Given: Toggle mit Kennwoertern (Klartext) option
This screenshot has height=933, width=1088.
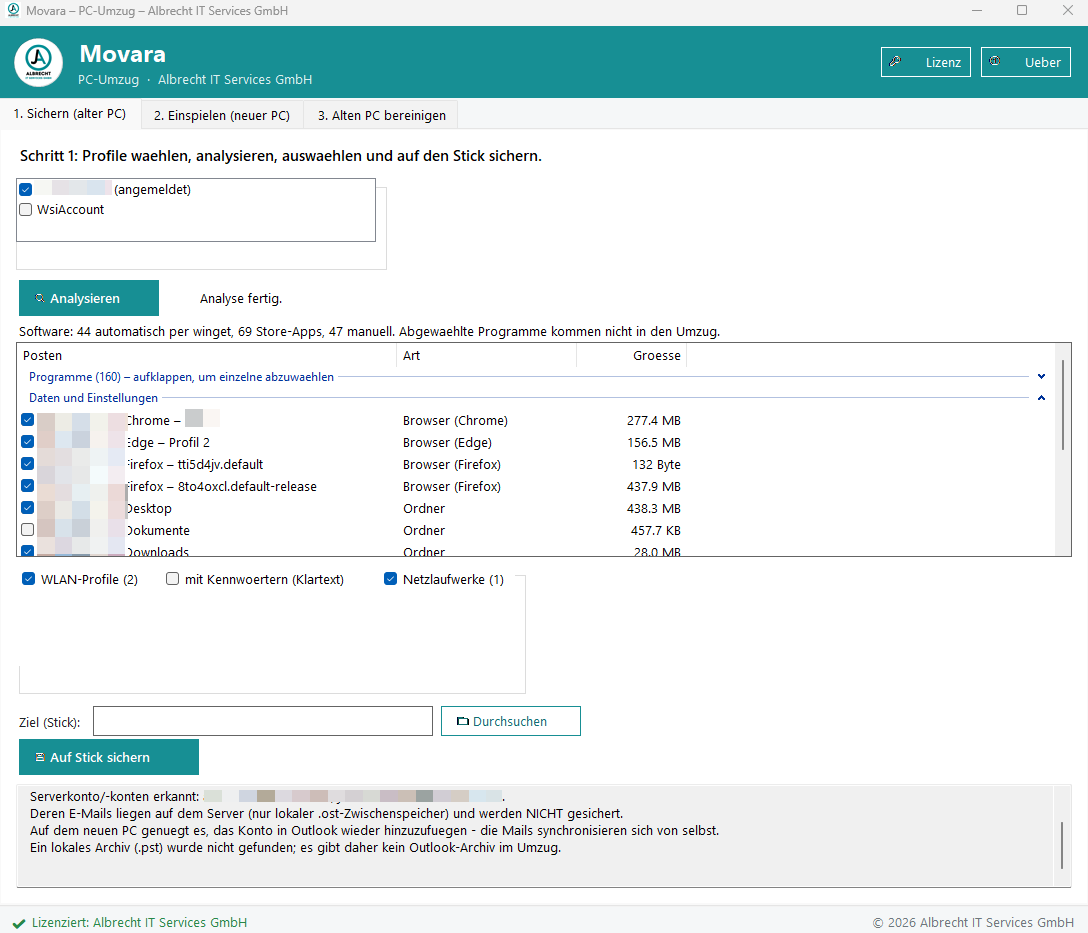Looking at the screenshot, I should point(172,579).
